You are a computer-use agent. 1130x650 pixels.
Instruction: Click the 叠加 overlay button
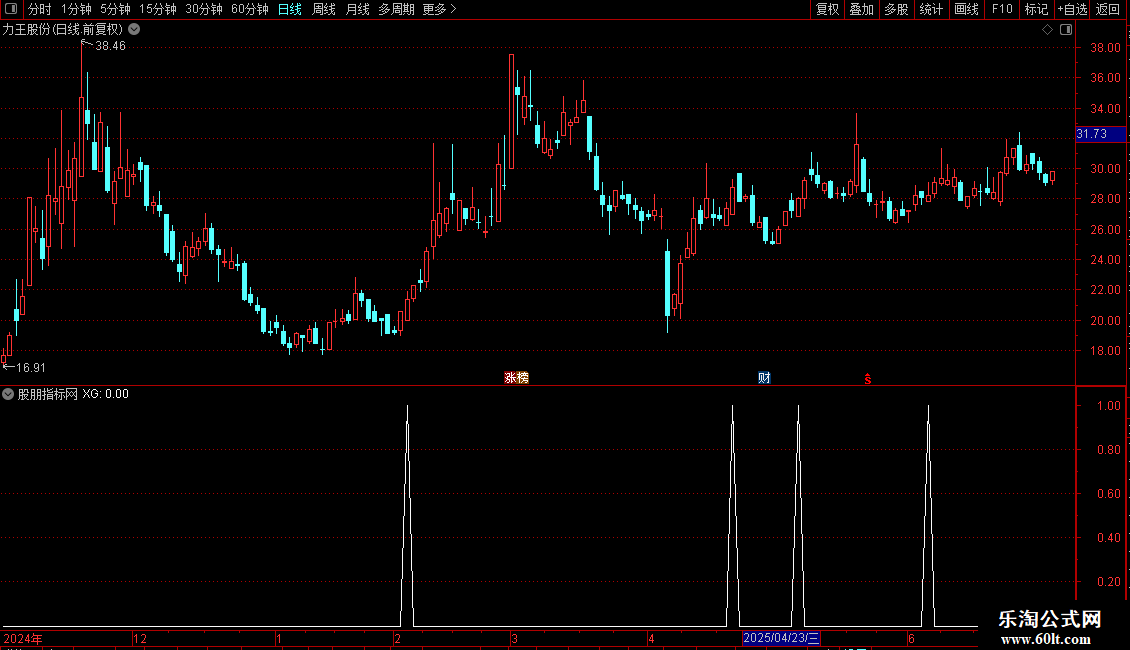coord(862,9)
